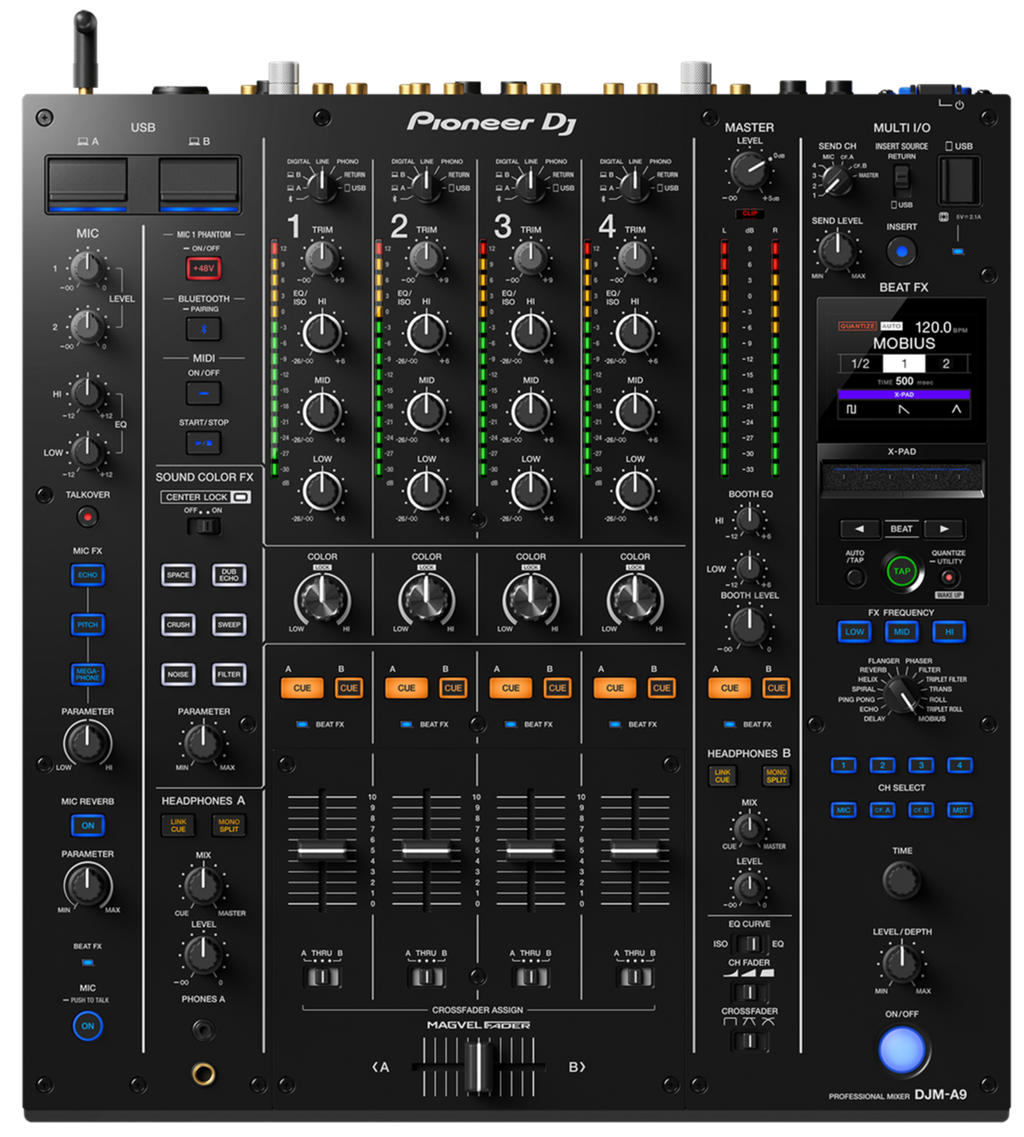The width and height of the screenshot is (1024, 1137).
Task: Select channel 4 in CH SELECT
Action: 959,765
